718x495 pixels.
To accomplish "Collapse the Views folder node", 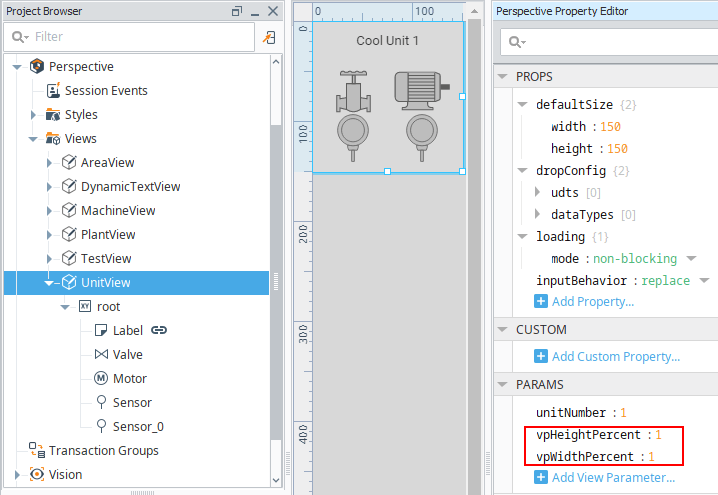I will tap(33, 139).
